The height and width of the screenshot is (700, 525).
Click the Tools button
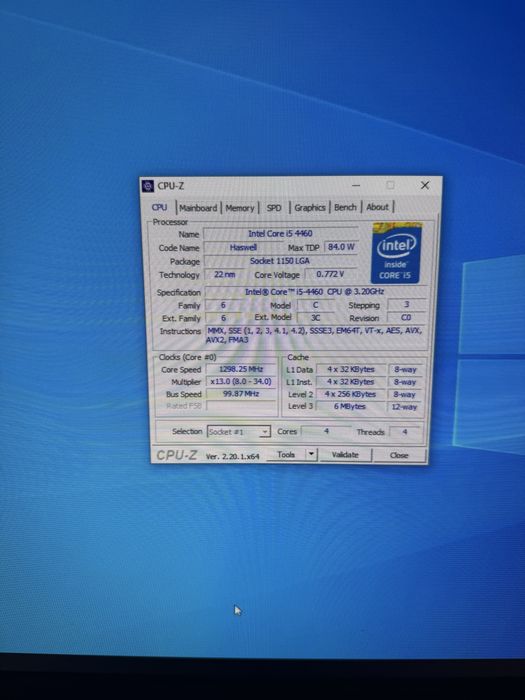286,454
